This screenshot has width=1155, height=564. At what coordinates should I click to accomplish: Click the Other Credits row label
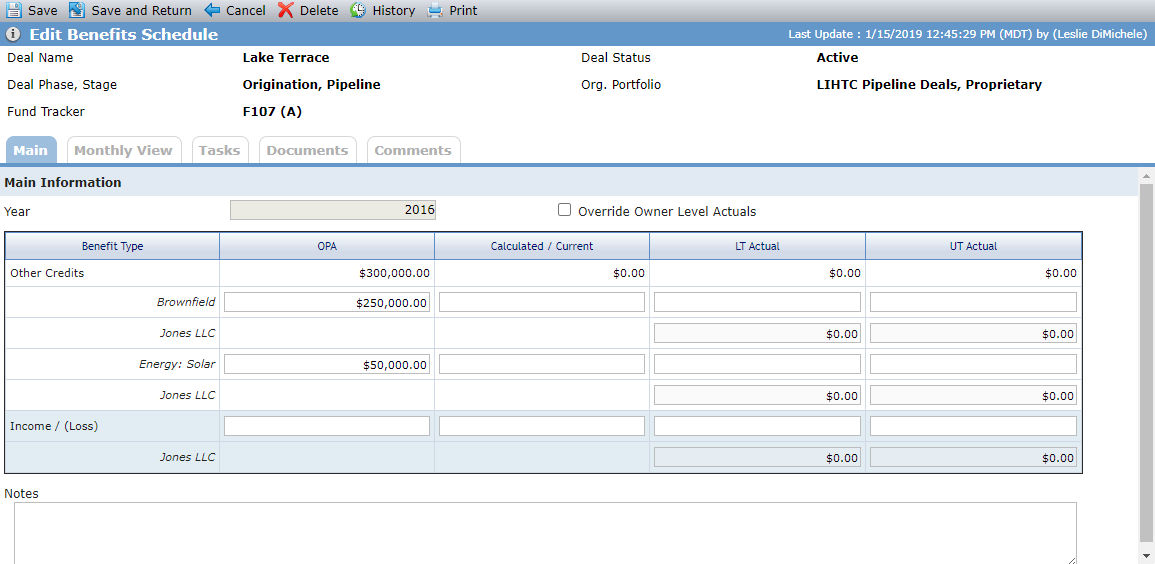47,273
